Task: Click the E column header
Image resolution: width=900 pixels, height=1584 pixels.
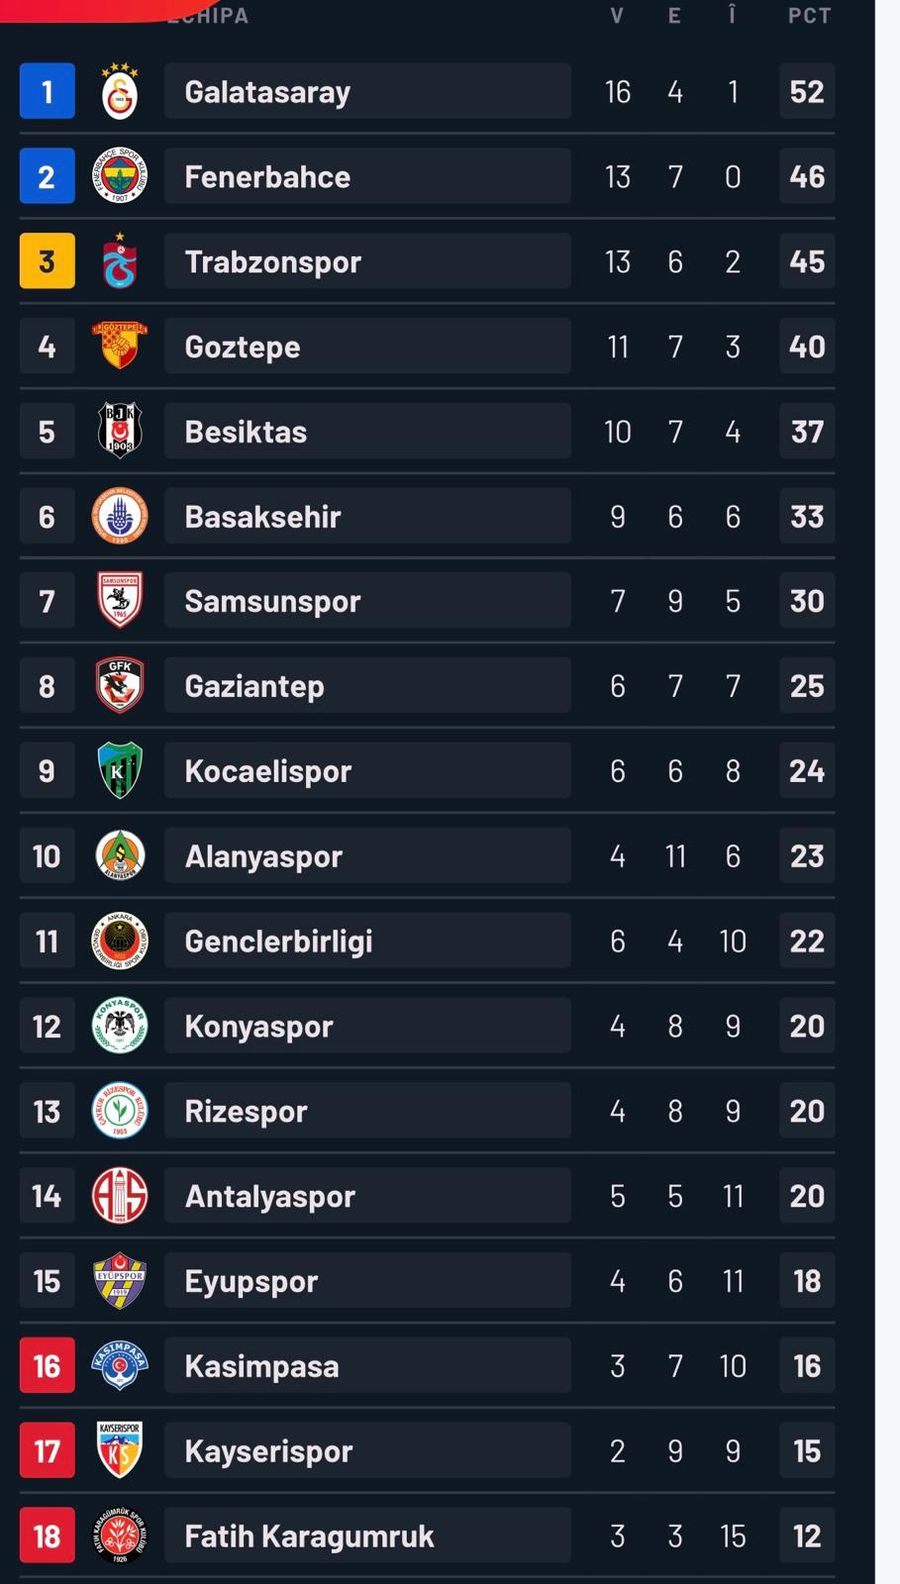Action: pyautogui.click(x=675, y=14)
